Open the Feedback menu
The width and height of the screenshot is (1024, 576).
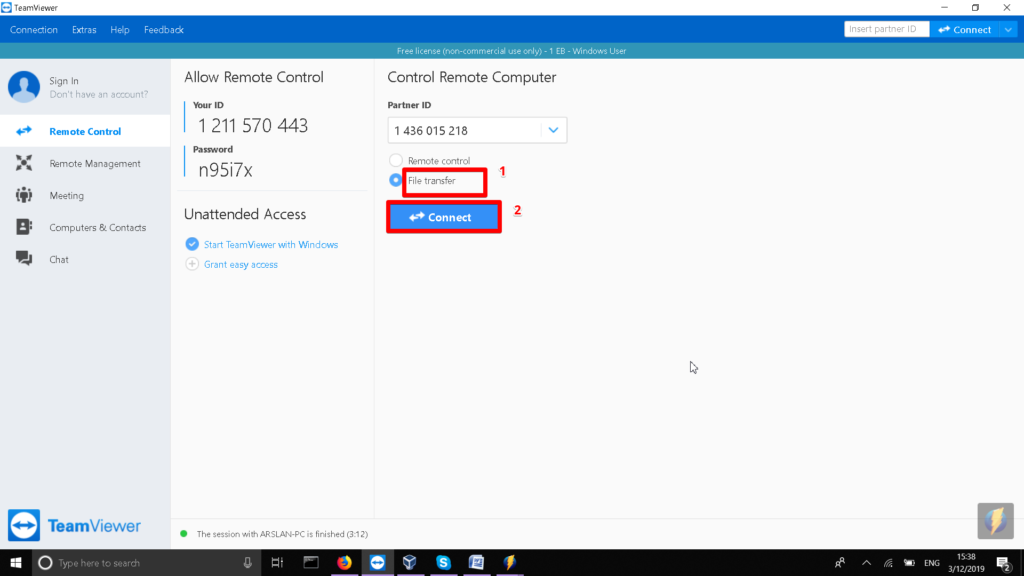[x=164, y=30]
